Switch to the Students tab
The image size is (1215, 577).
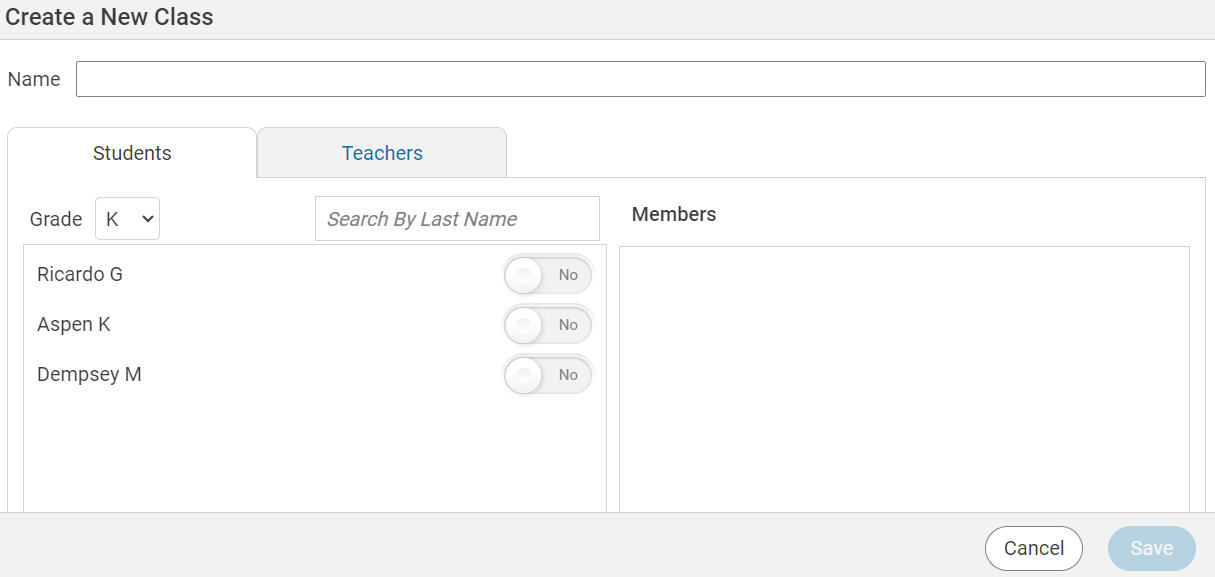coord(132,153)
